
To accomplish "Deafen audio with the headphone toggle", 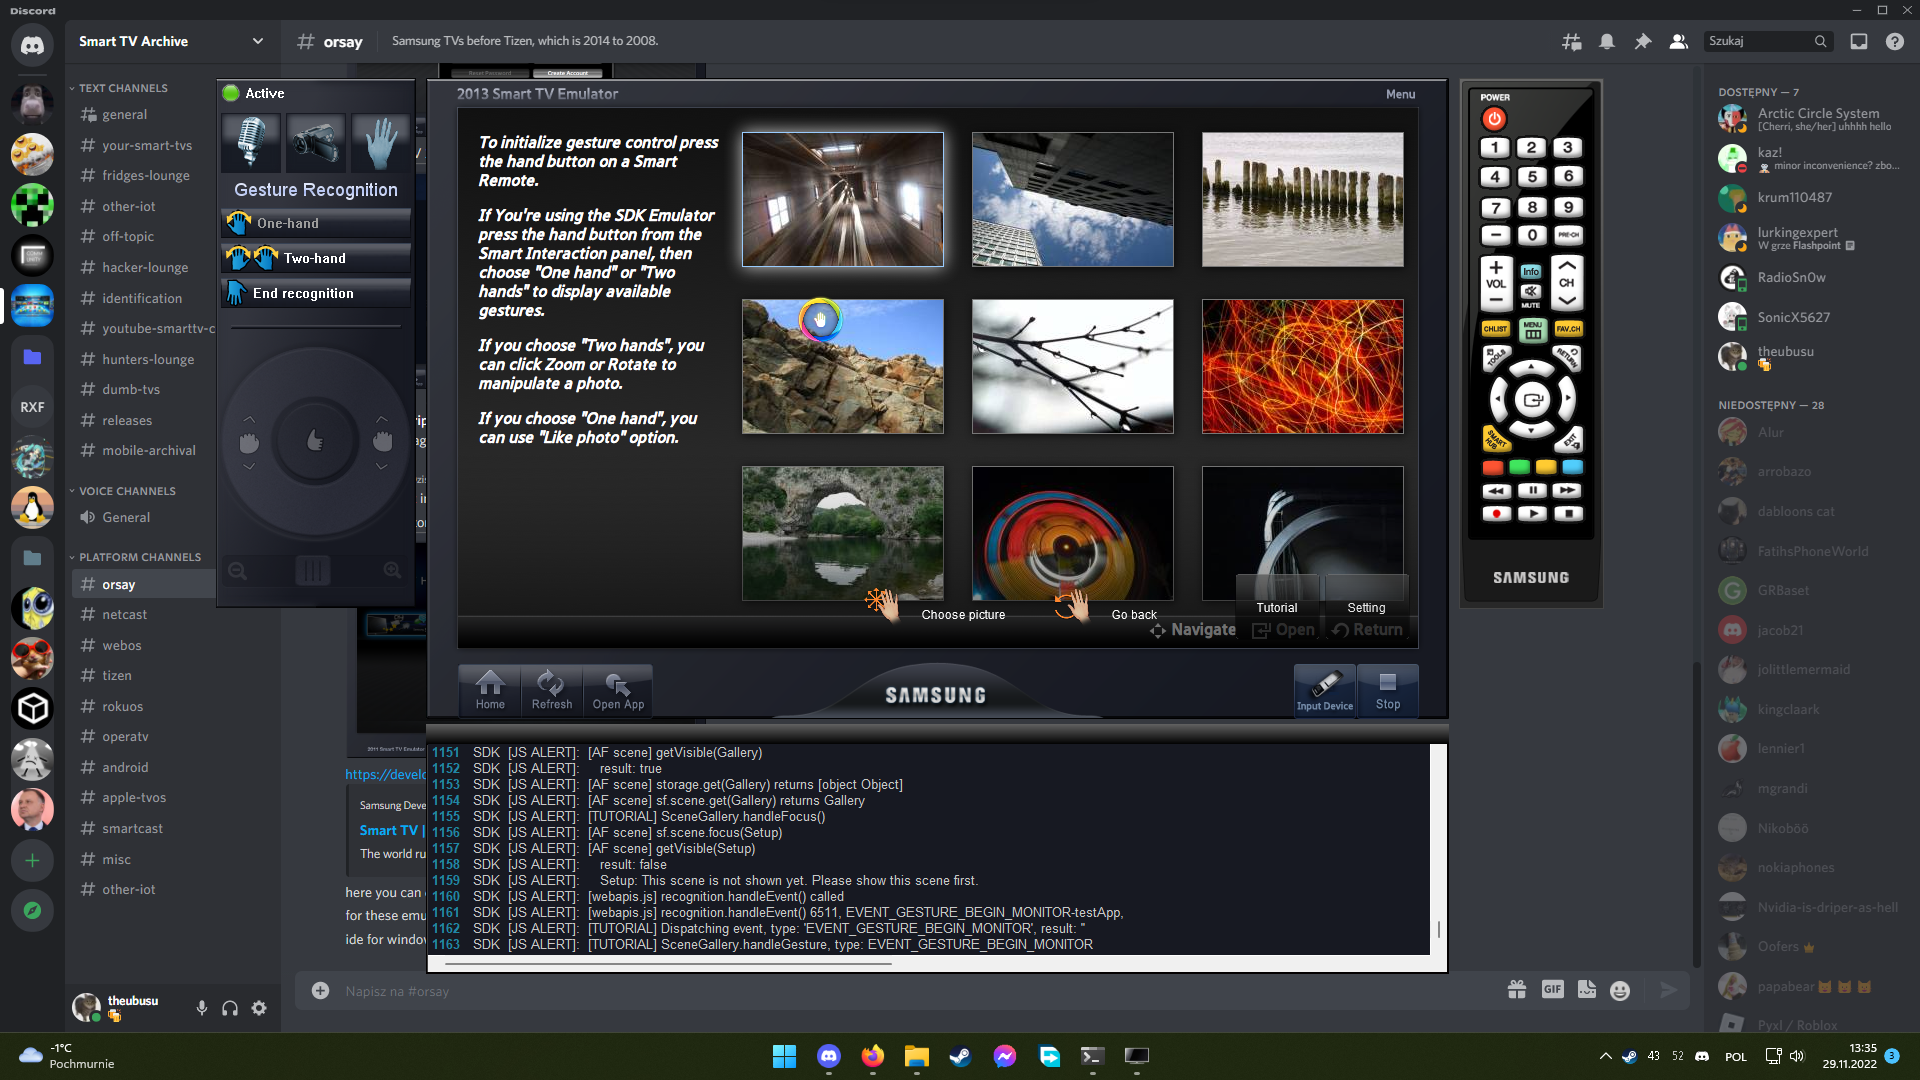I will click(229, 1008).
